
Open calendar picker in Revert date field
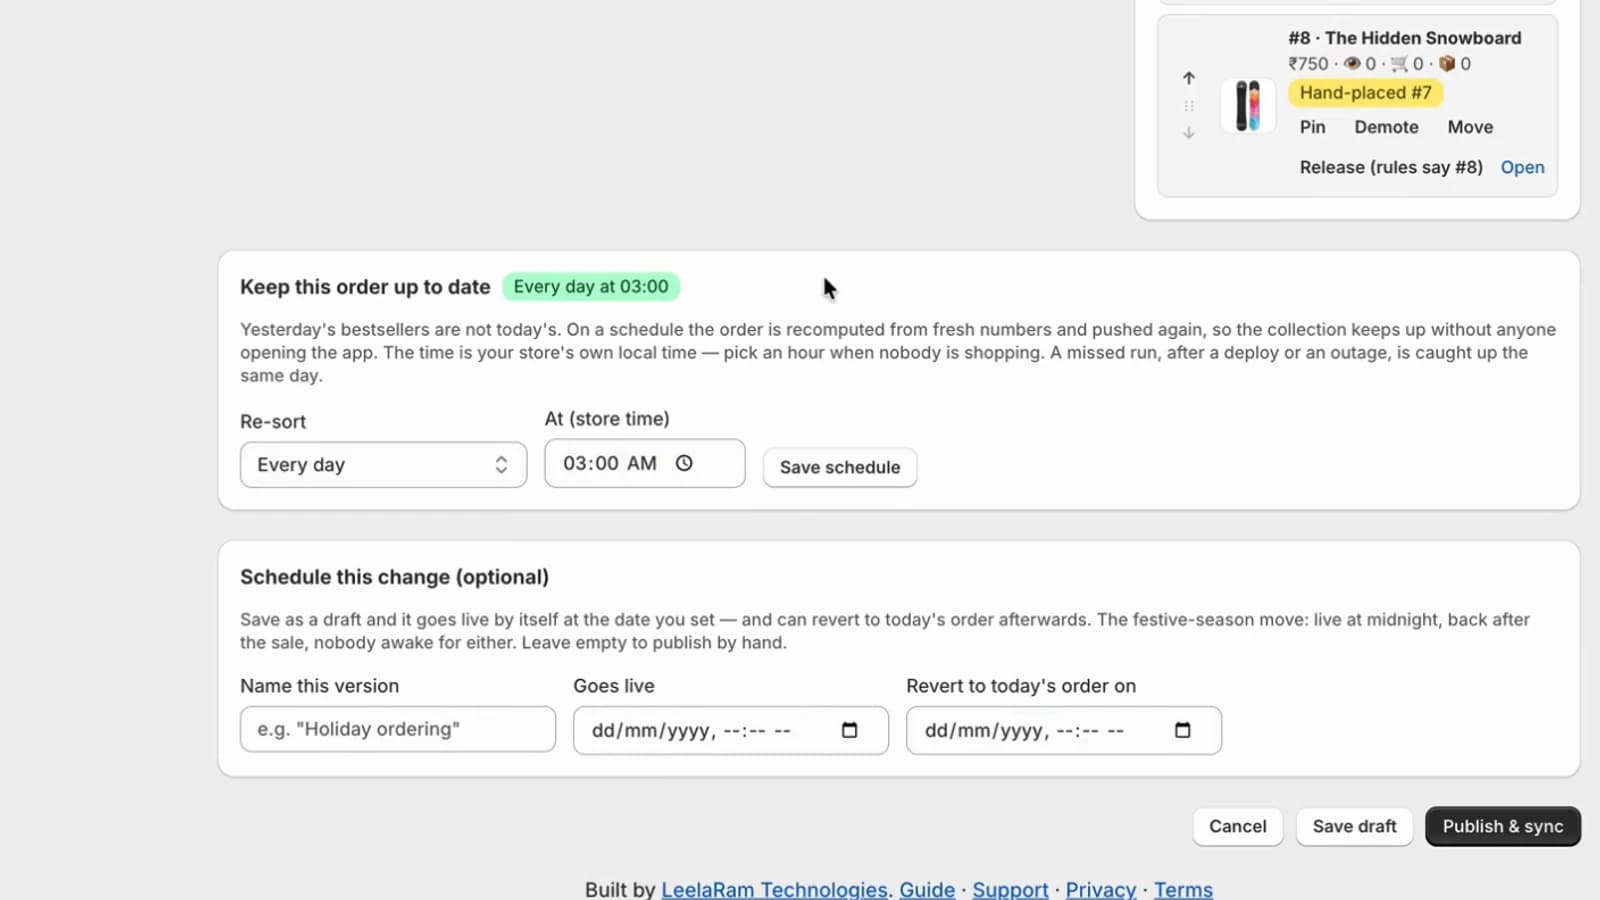tap(1182, 730)
